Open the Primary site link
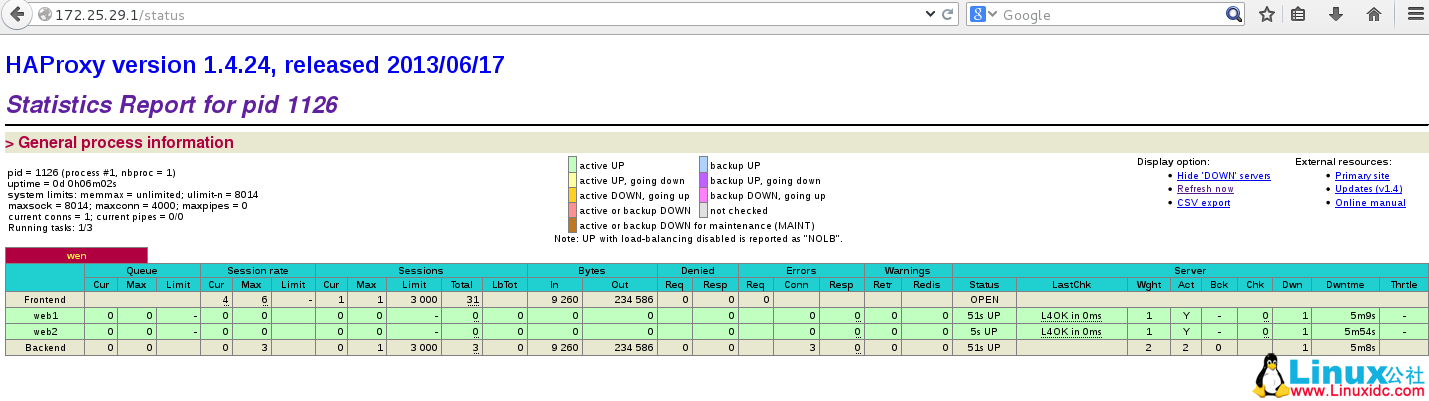Screen dimensions: 1429x401 1362,176
